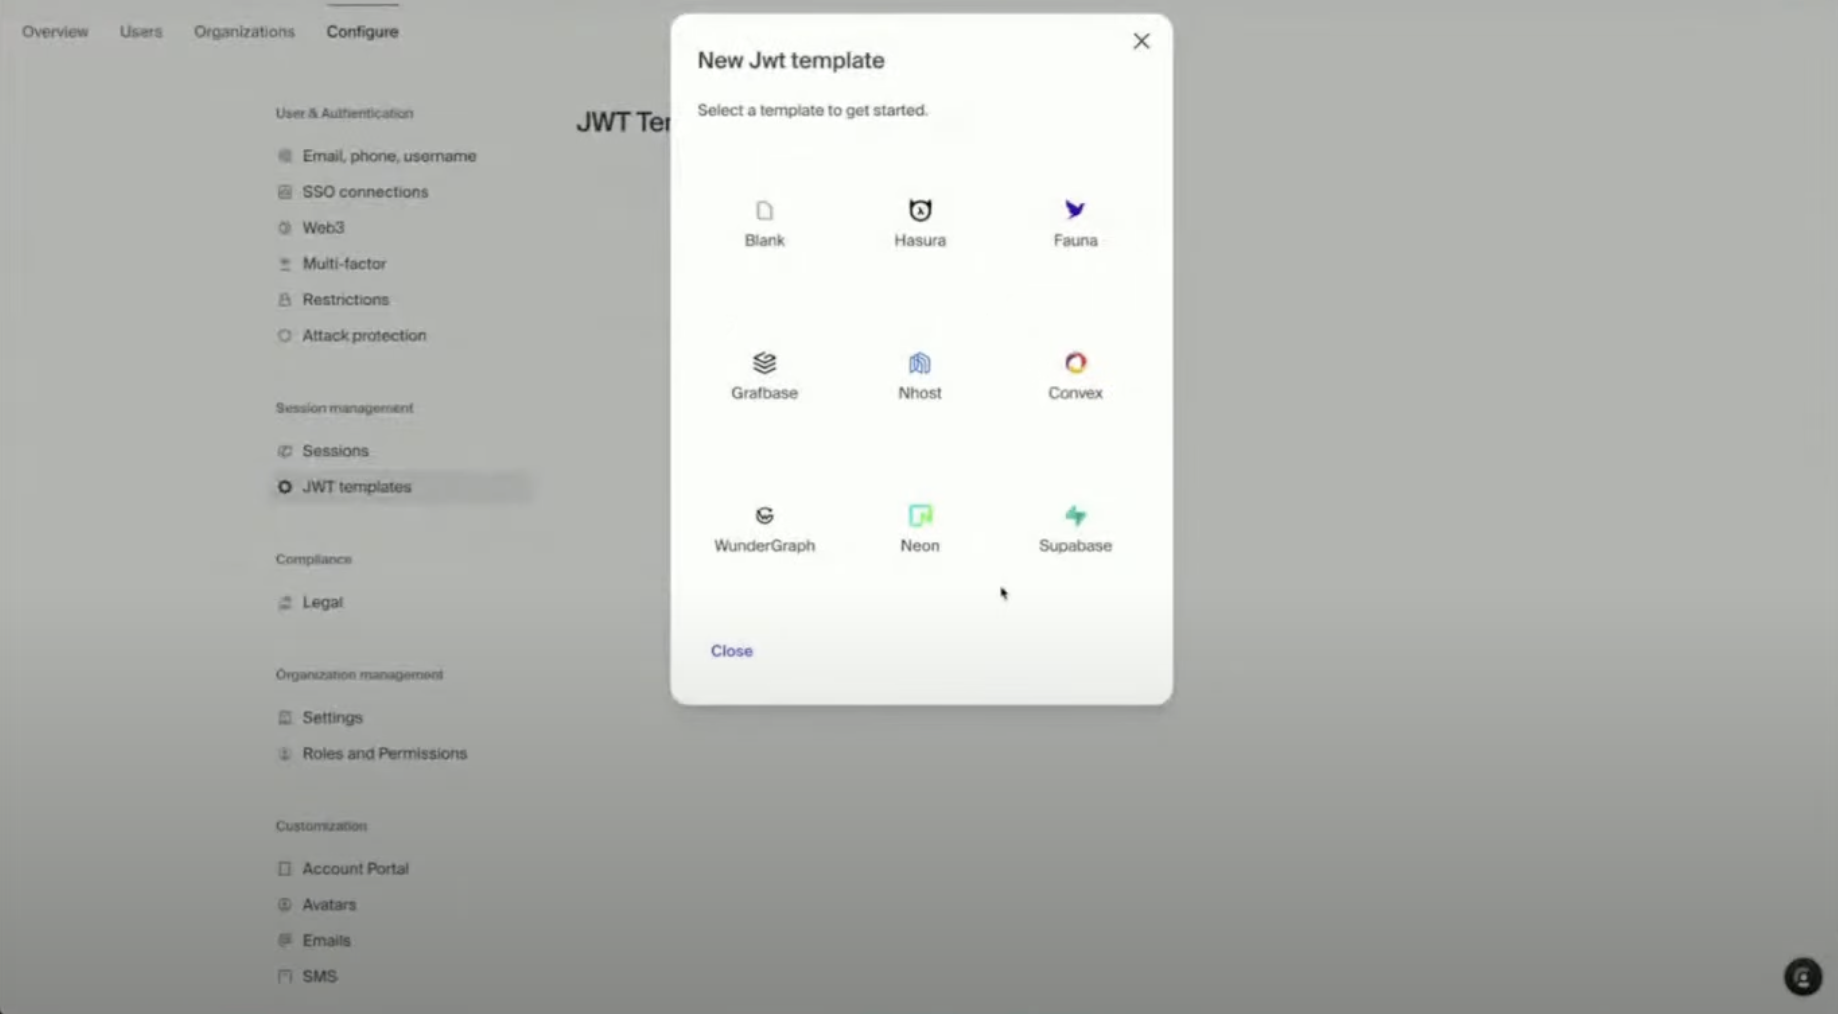1838x1014 pixels.
Task: Click the SMS sidebar icon
Action: pos(285,977)
